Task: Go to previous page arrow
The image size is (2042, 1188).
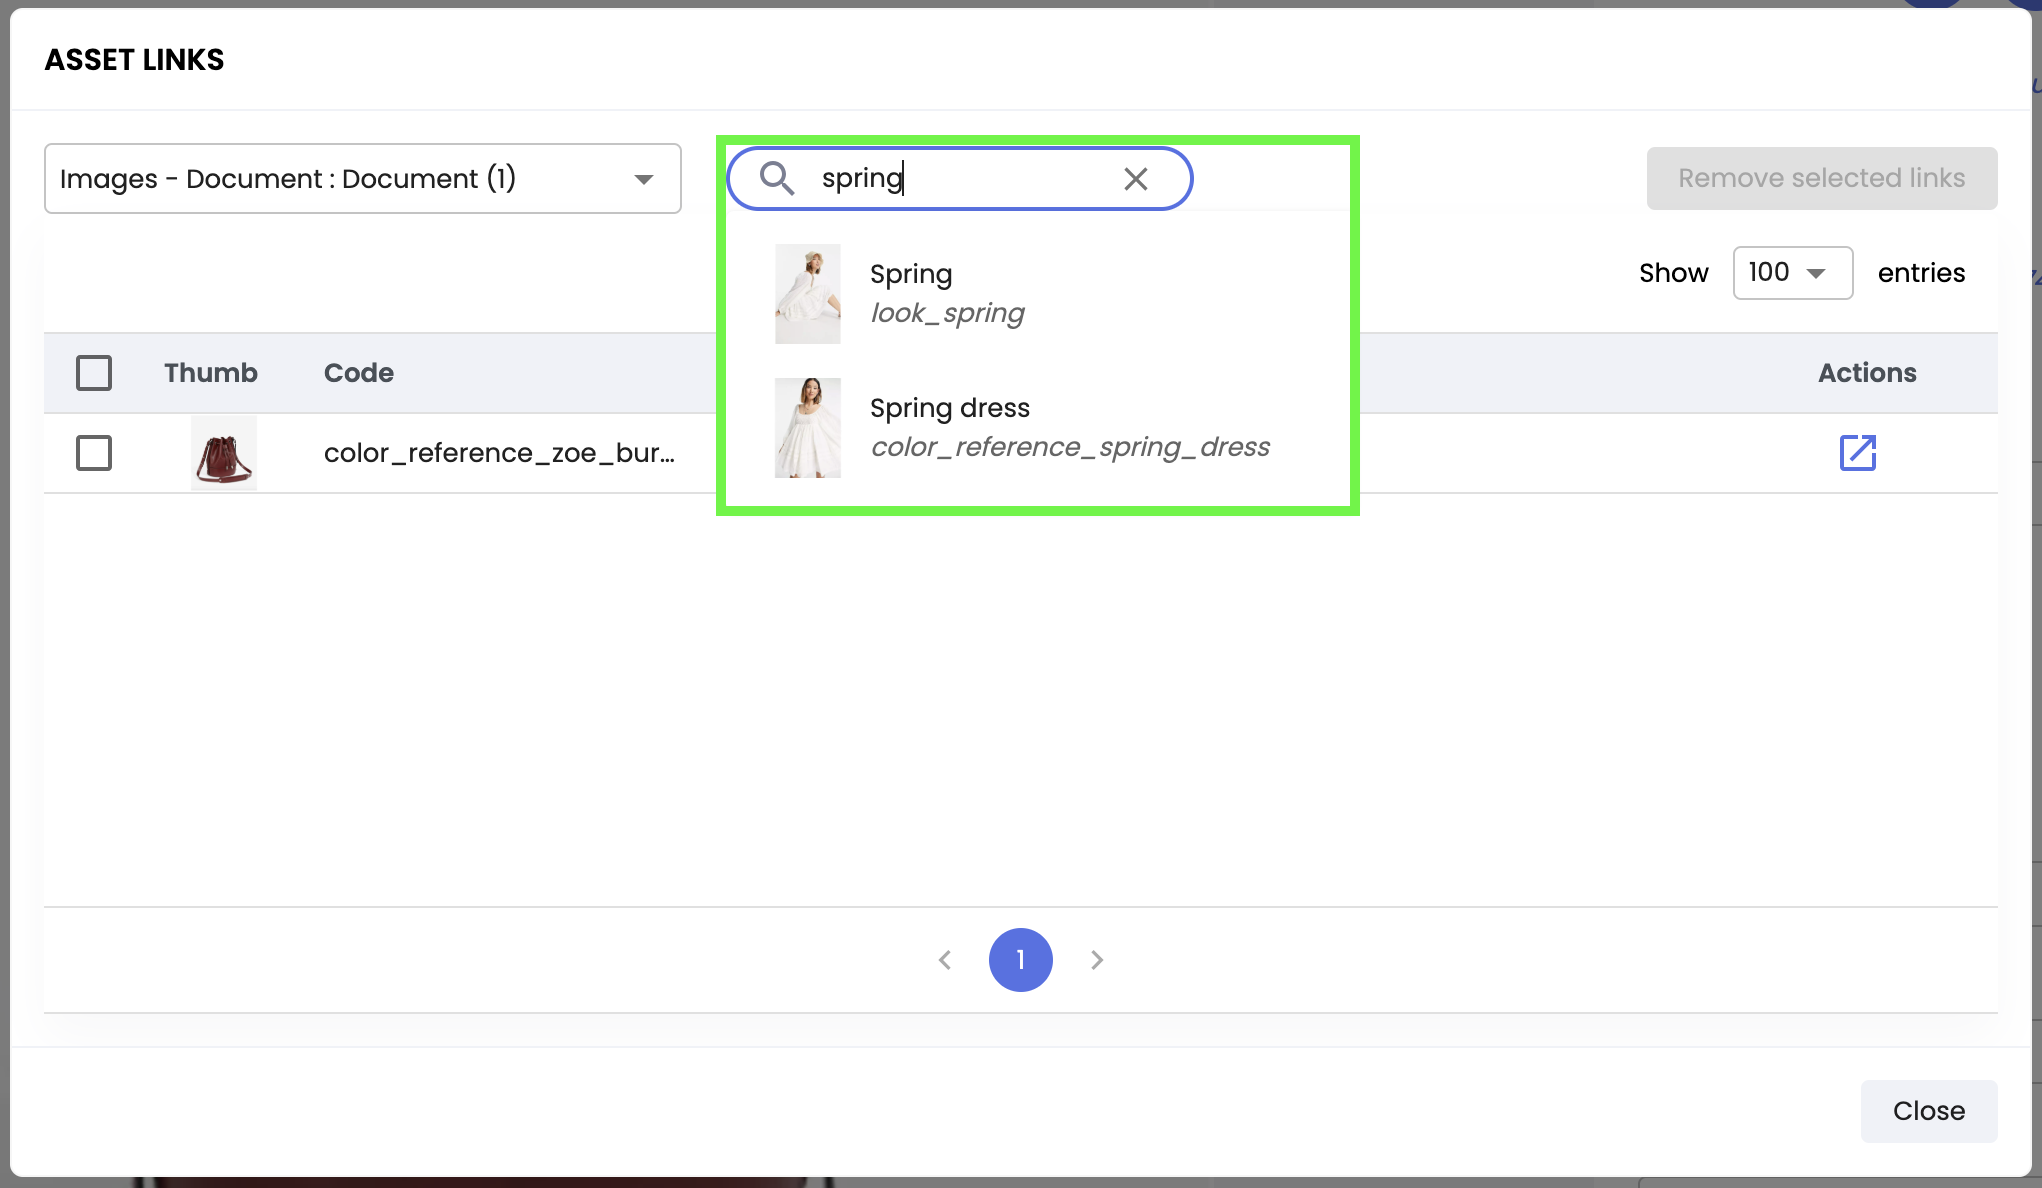Action: pyautogui.click(x=945, y=960)
